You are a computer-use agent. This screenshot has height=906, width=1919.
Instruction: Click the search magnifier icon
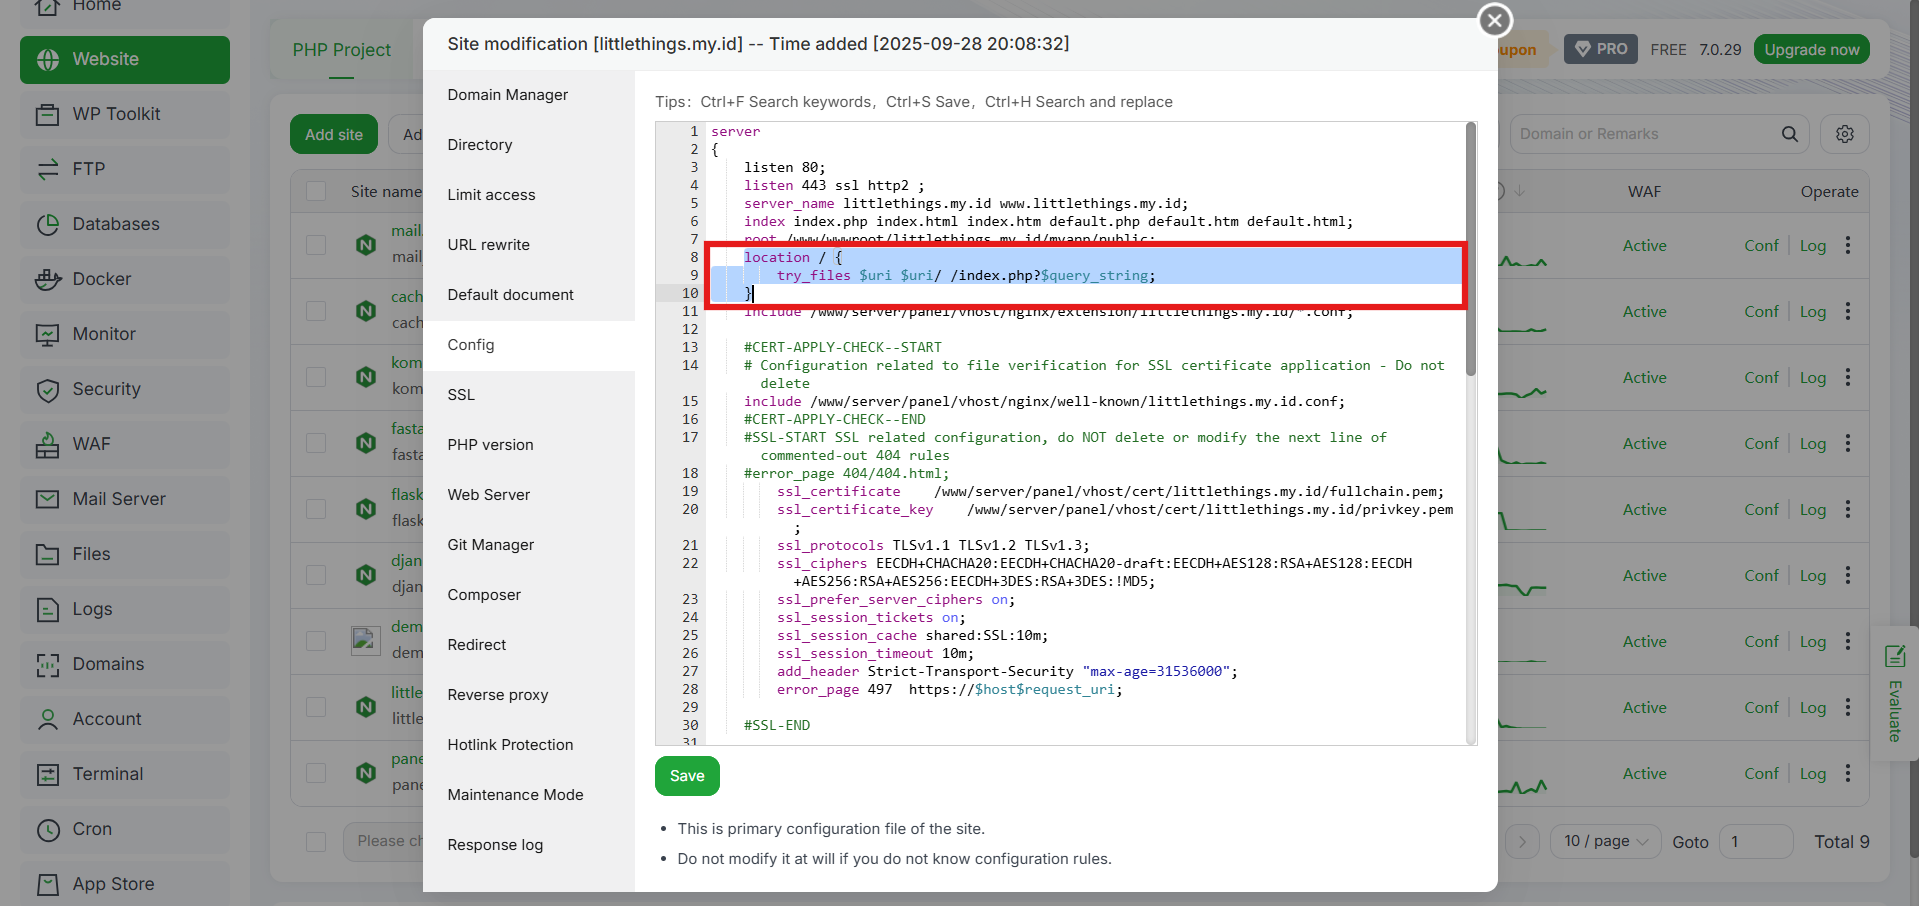point(1790,134)
